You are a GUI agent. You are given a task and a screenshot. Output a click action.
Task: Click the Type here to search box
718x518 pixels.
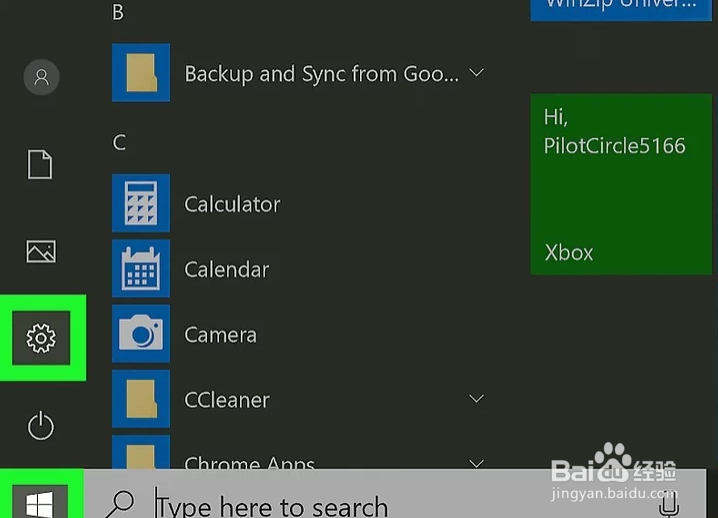tap(394, 494)
